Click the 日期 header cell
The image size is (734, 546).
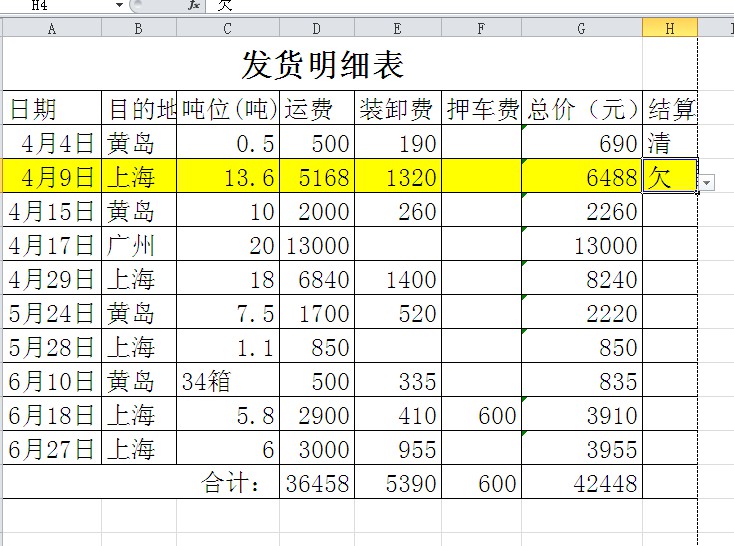(x=52, y=108)
